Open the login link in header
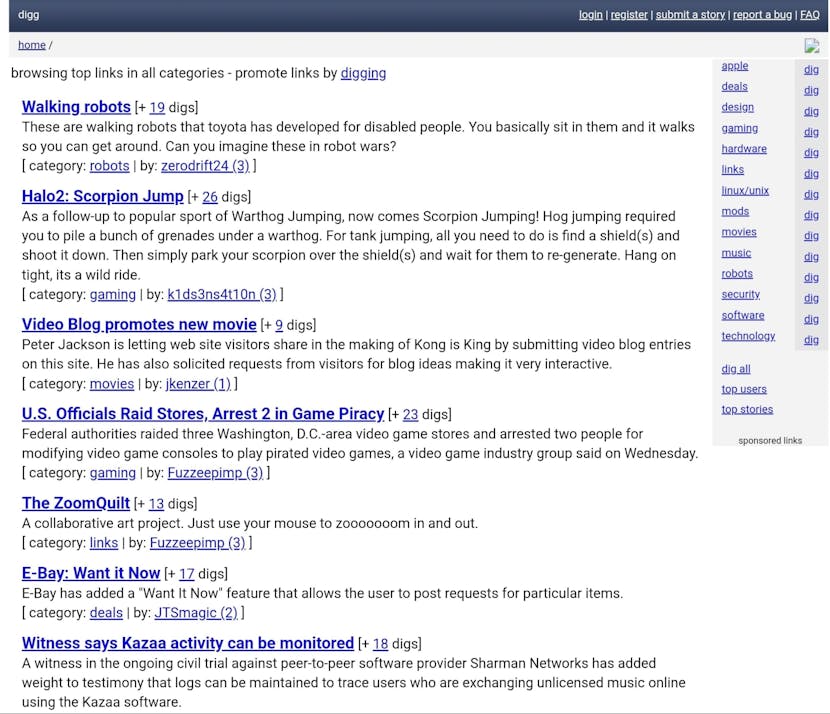This screenshot has height=714, width=830. 590,15
